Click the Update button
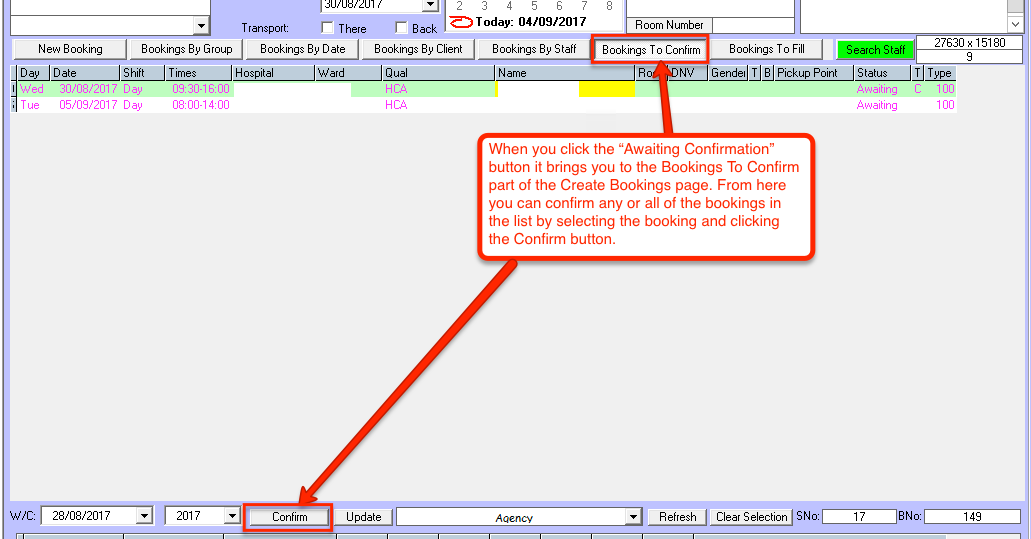1031x539 pixels. 363,517
